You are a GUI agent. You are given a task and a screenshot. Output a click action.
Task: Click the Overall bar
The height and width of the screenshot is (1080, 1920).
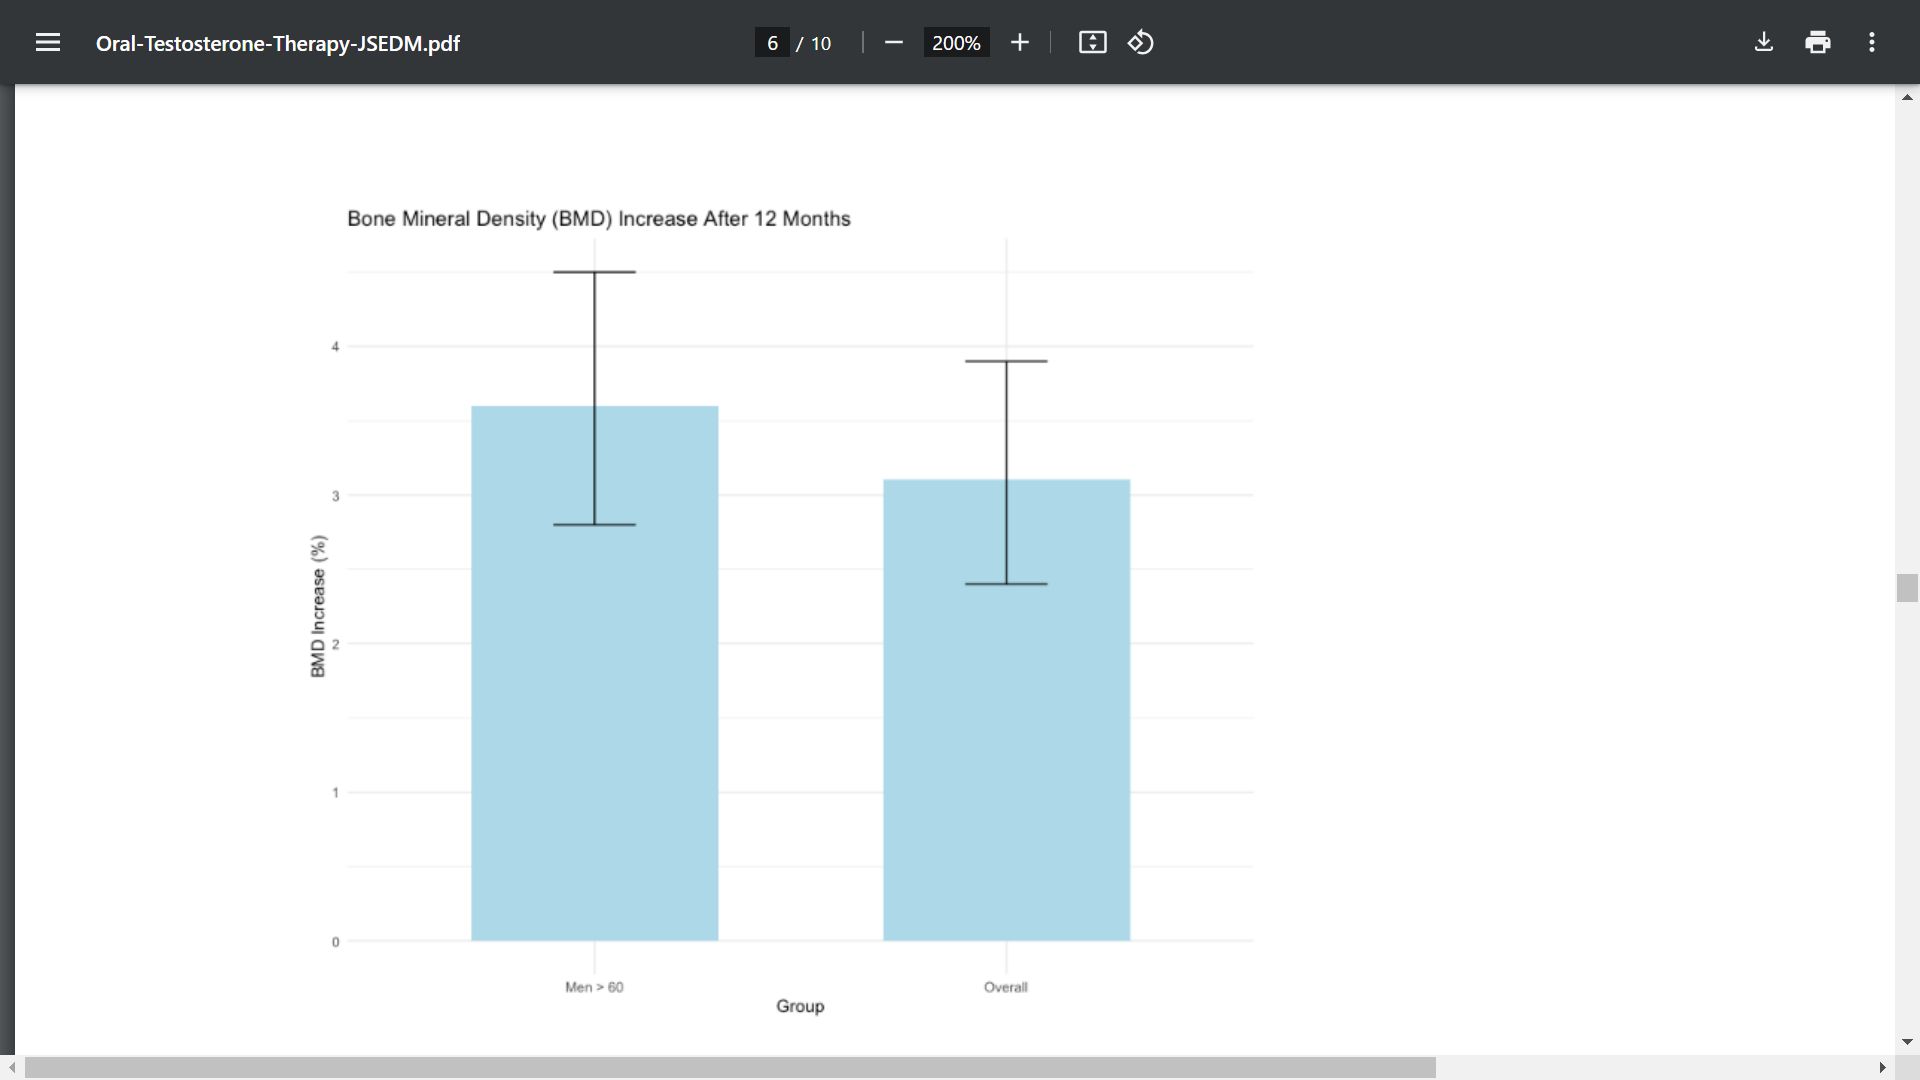coord(1007,710)
